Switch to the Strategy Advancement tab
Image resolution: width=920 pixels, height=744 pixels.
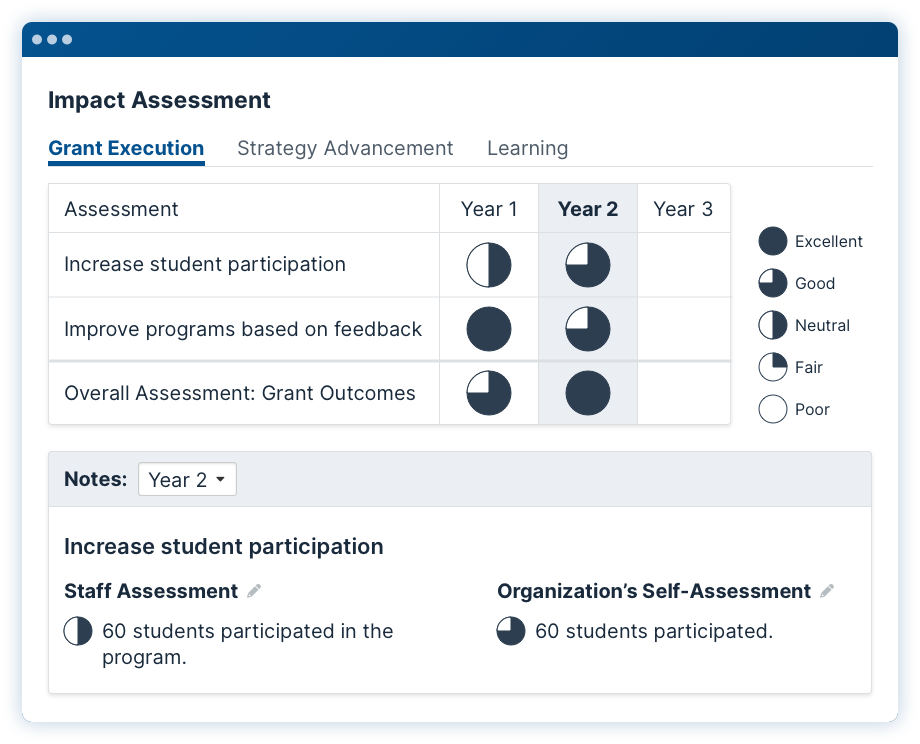coord(345,148)
